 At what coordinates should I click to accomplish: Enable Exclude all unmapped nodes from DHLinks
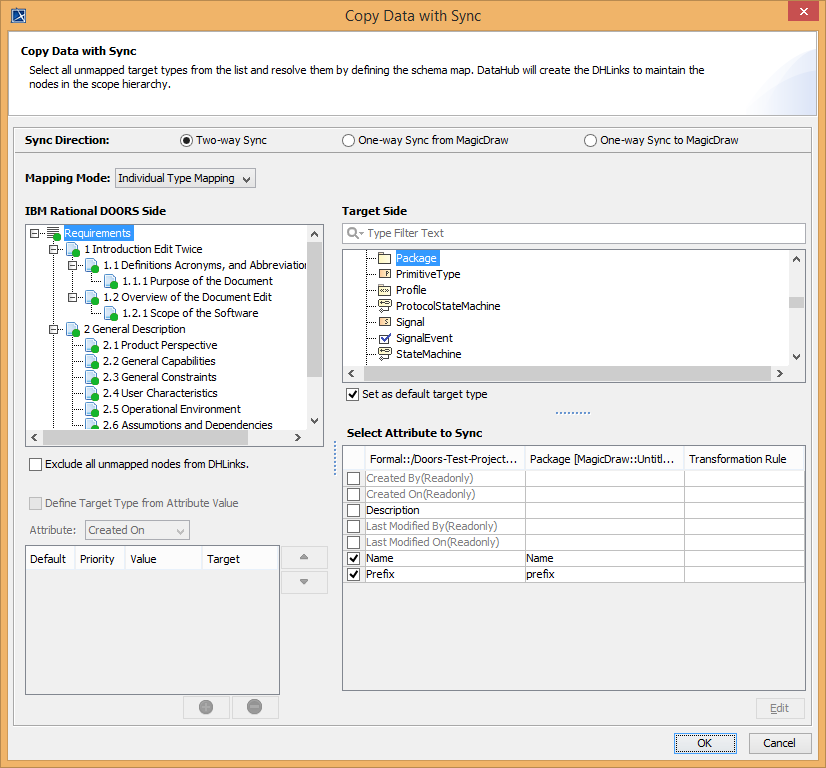click(x=36, y=464)
